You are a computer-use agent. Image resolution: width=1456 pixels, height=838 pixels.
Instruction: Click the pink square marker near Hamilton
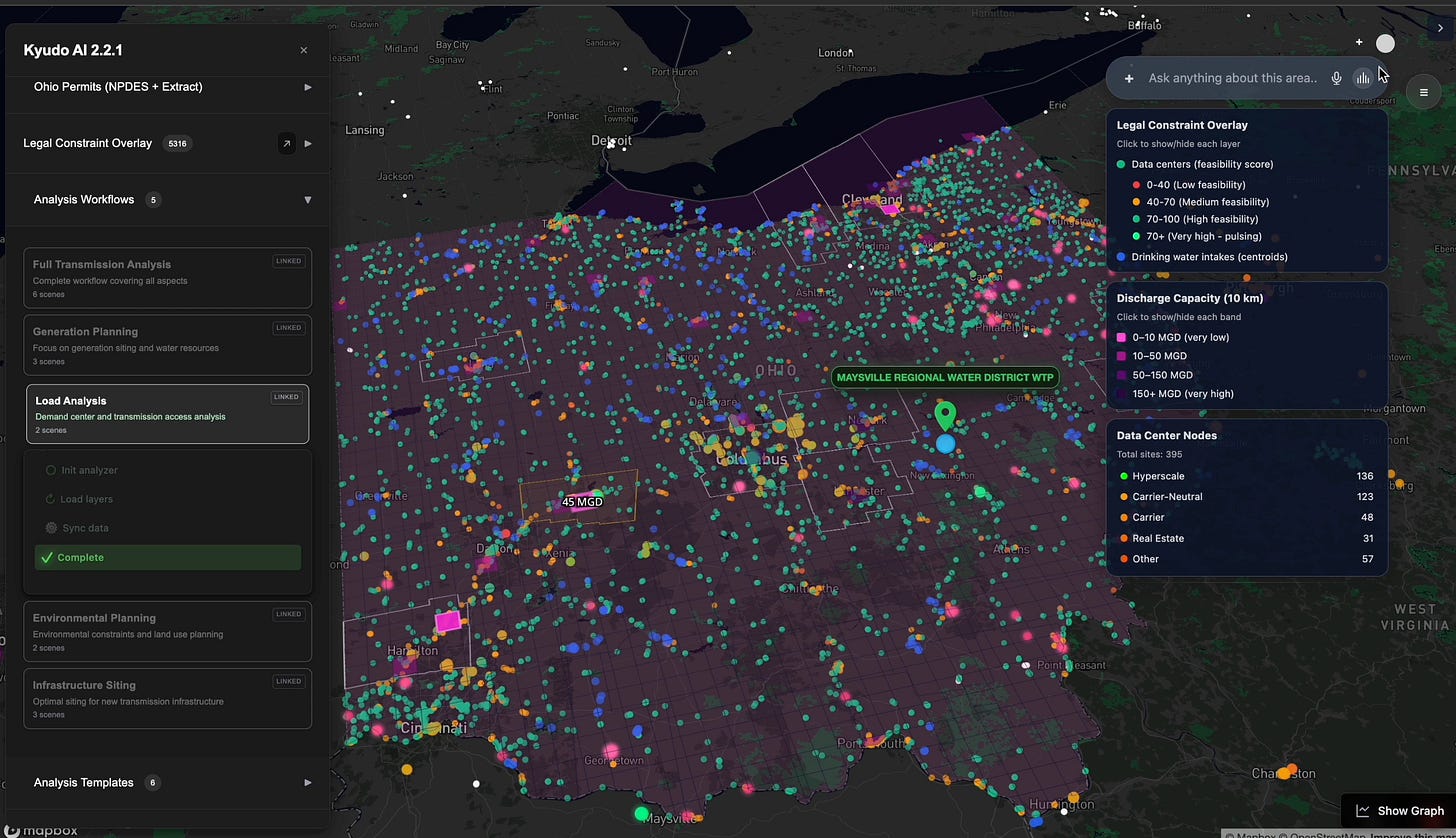(447, 621)
